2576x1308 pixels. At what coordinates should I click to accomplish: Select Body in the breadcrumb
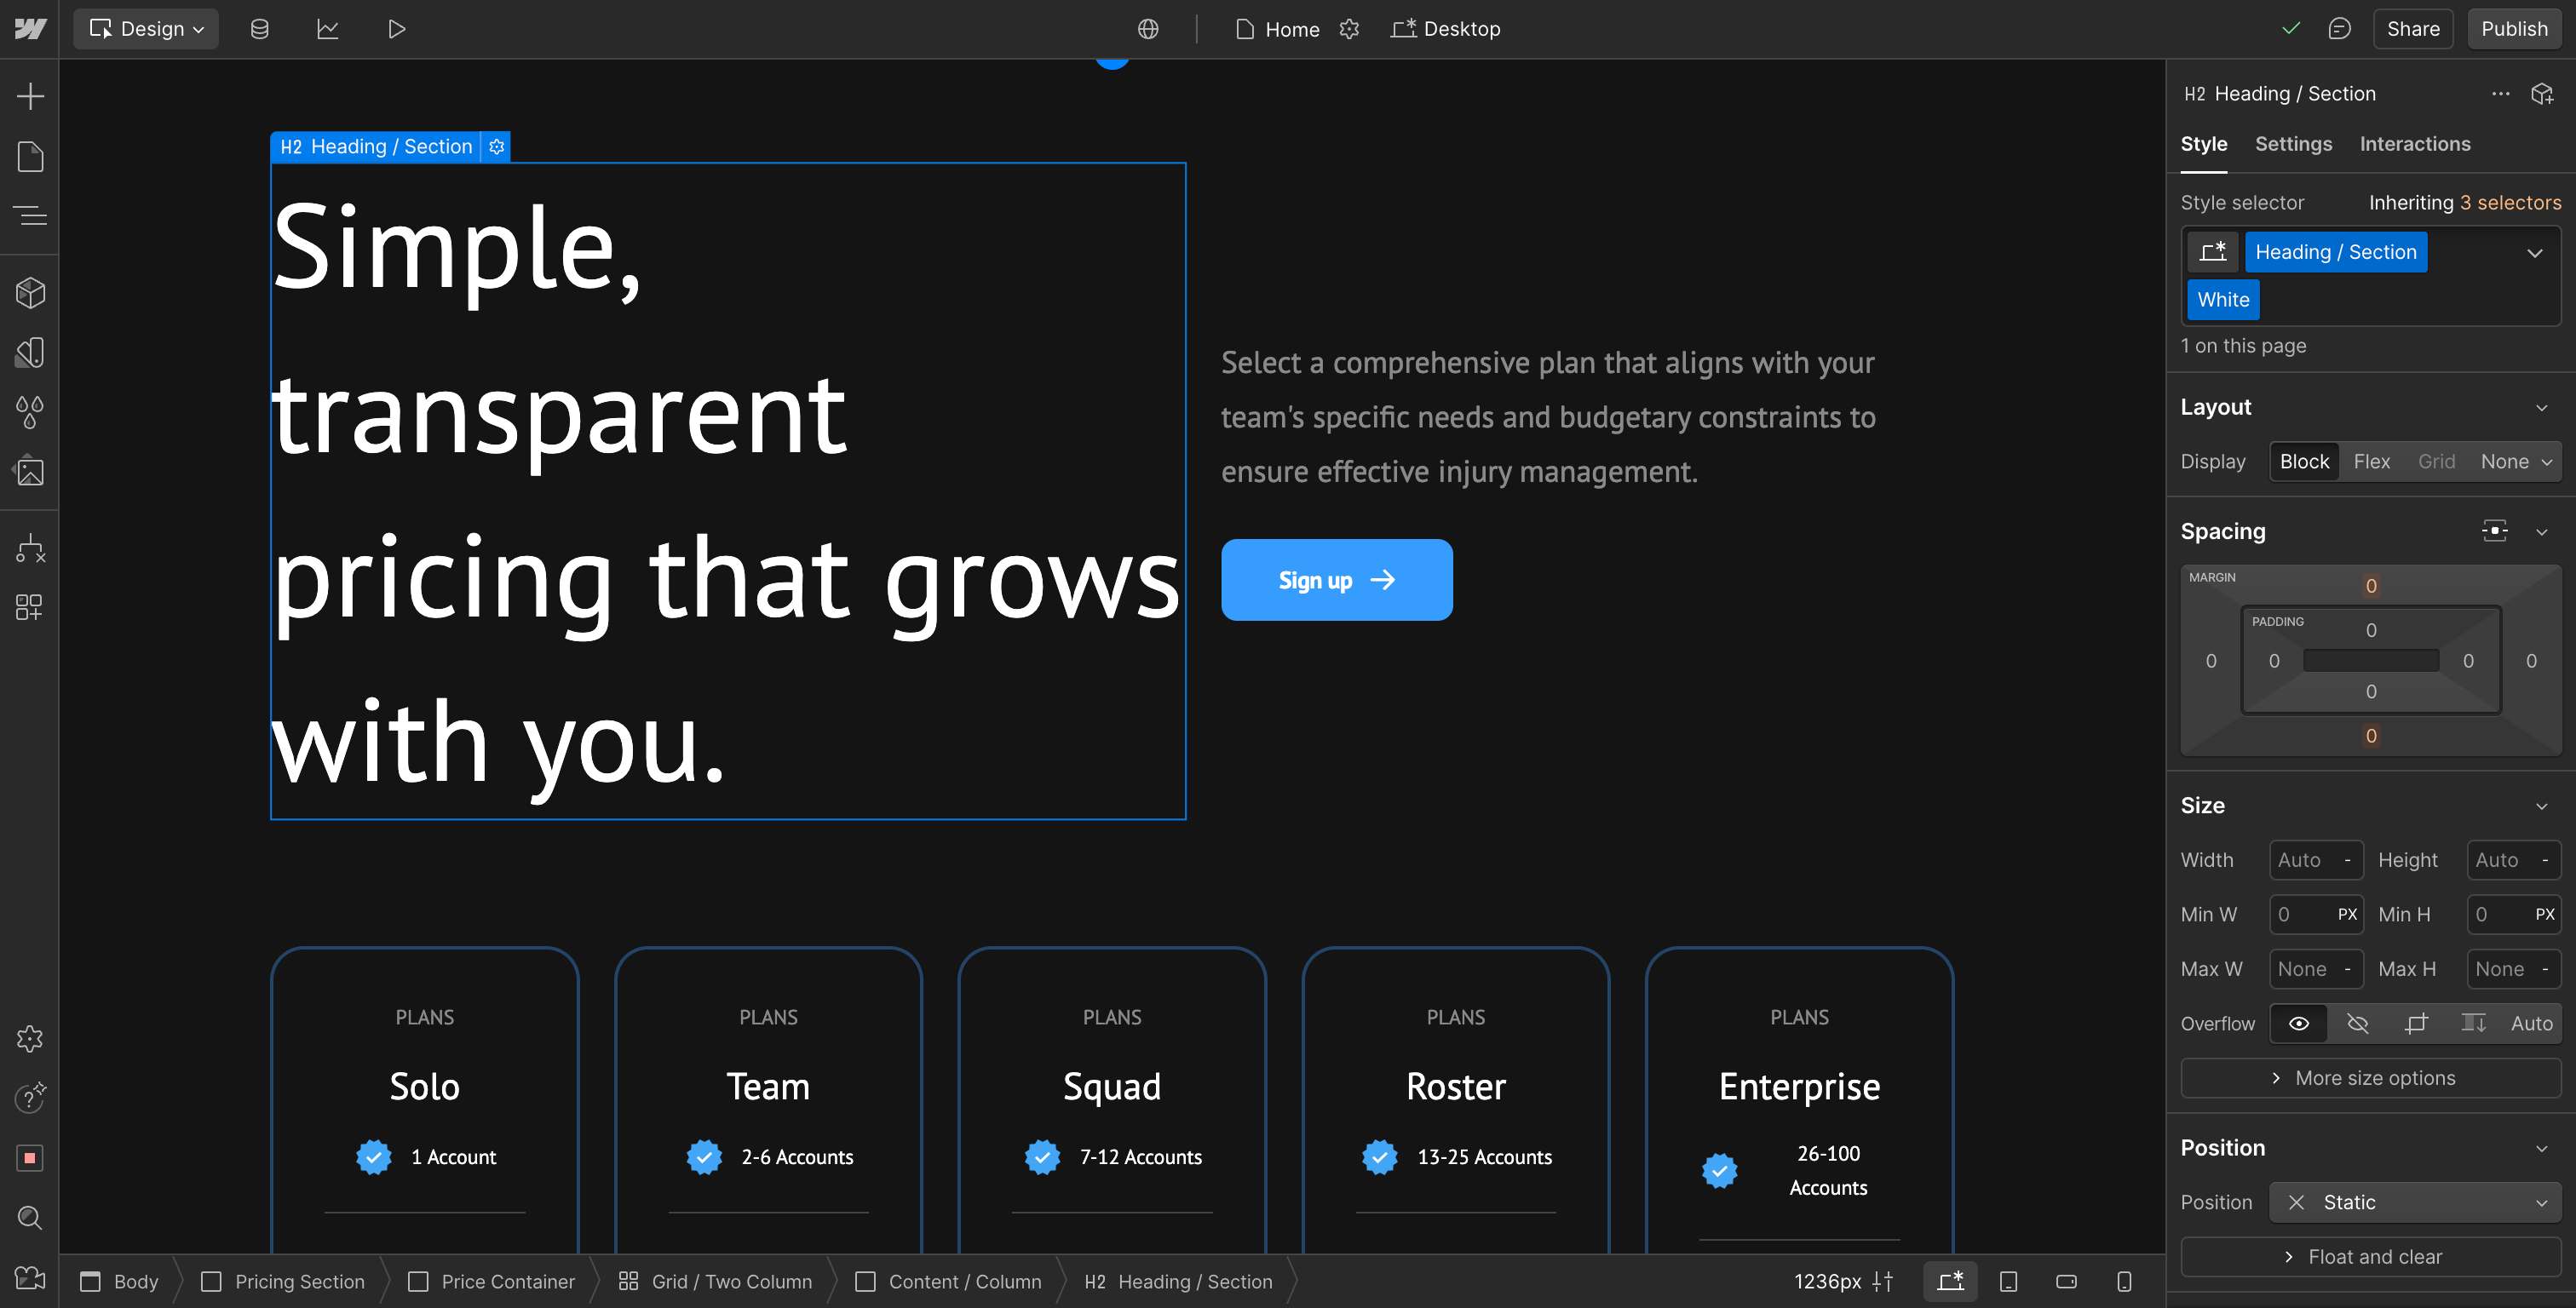[120, 1281]
